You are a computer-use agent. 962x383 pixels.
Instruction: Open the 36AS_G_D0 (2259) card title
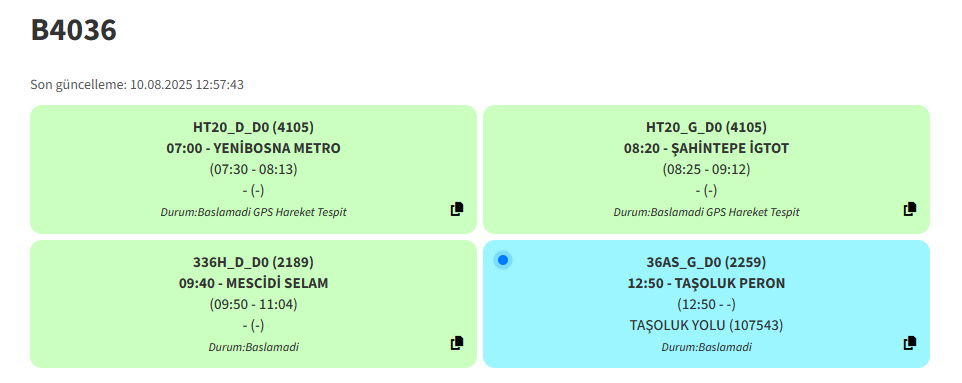tap(706, 263)
